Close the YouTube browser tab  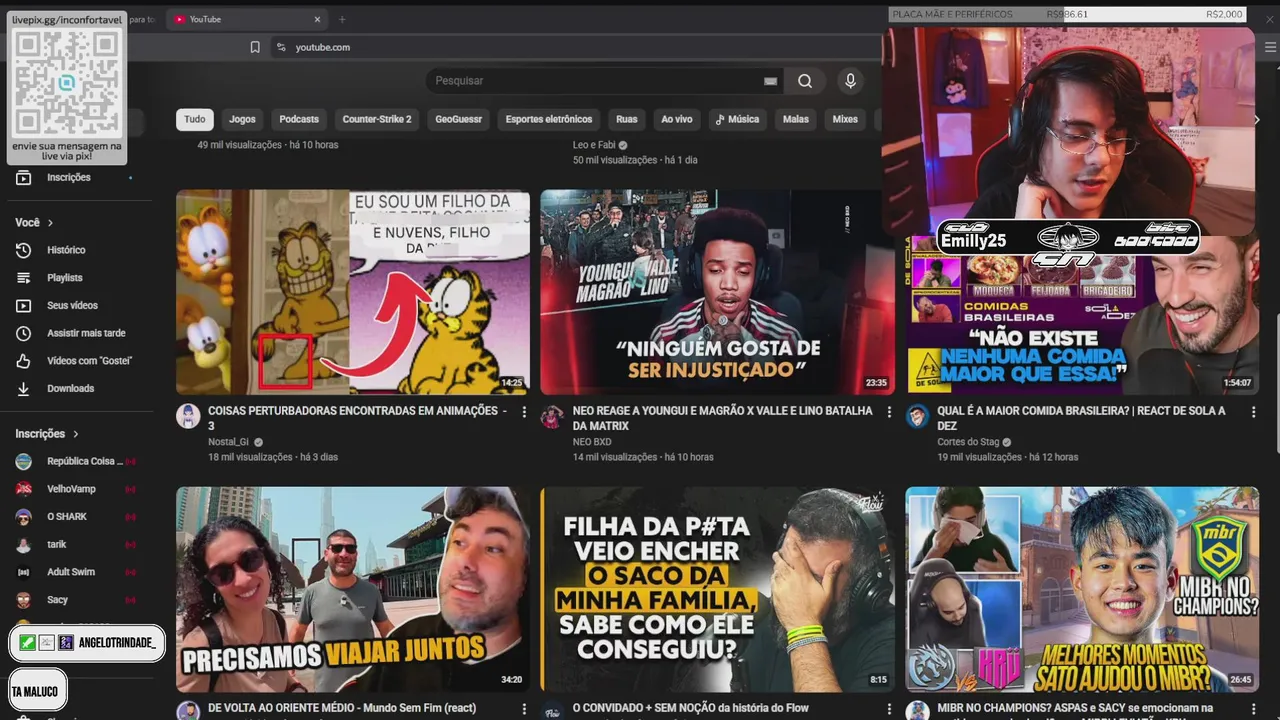pyautogui.click(x=318, y=19)
